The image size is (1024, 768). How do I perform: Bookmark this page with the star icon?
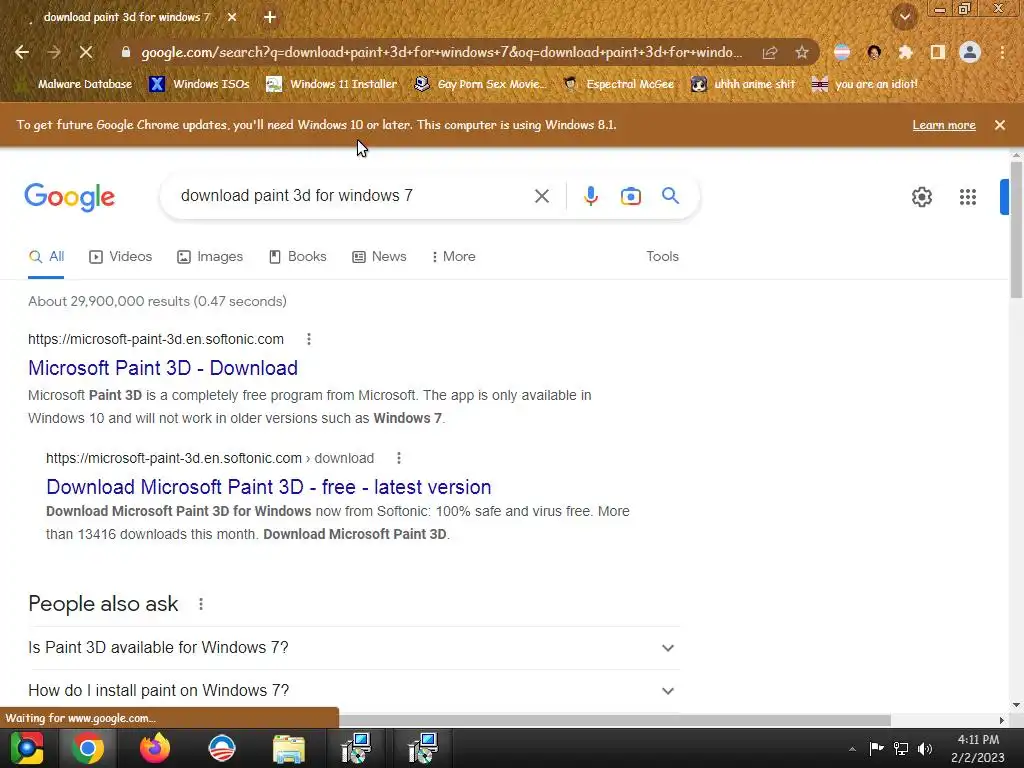pyautogui.click(x=801, y=52)
